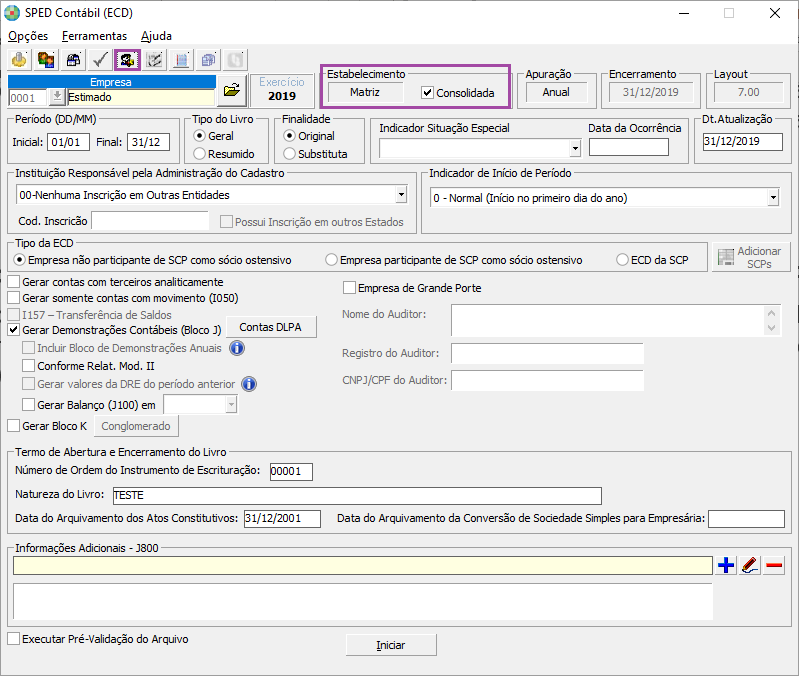Click info icon beside Gerar valores da DRE
Viewport: 799px width, 676px height.
point(249,384)
